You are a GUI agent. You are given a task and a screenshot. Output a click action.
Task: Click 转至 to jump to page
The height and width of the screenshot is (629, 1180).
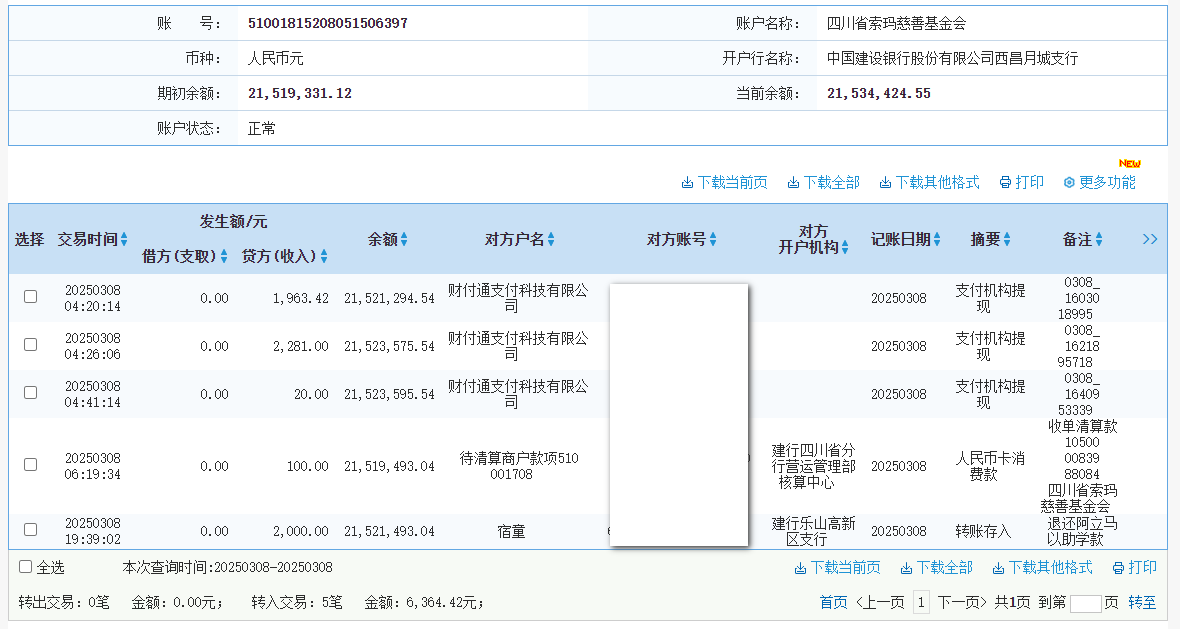tap(1142, 602)
